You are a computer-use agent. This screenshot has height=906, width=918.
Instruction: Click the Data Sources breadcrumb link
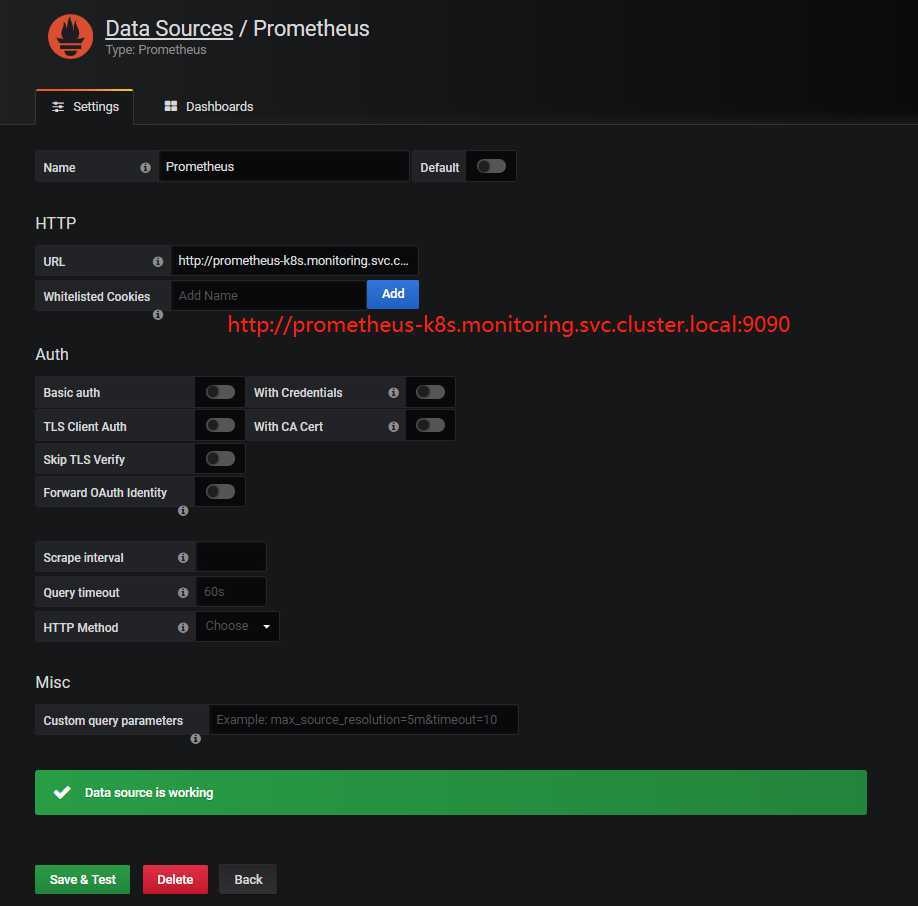(x=169, y=29)
